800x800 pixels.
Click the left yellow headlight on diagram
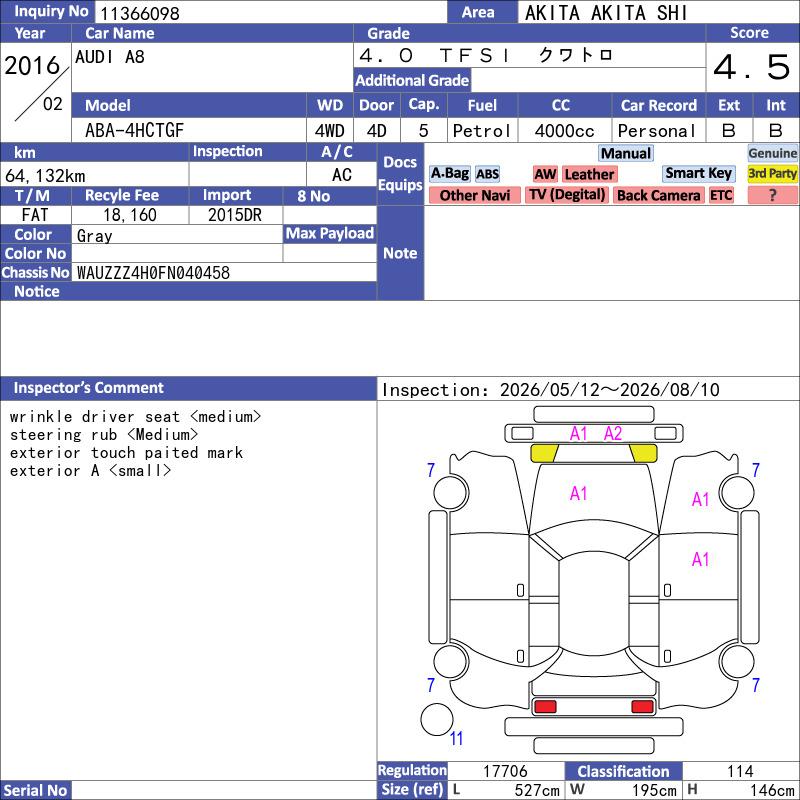coord(544,453)
